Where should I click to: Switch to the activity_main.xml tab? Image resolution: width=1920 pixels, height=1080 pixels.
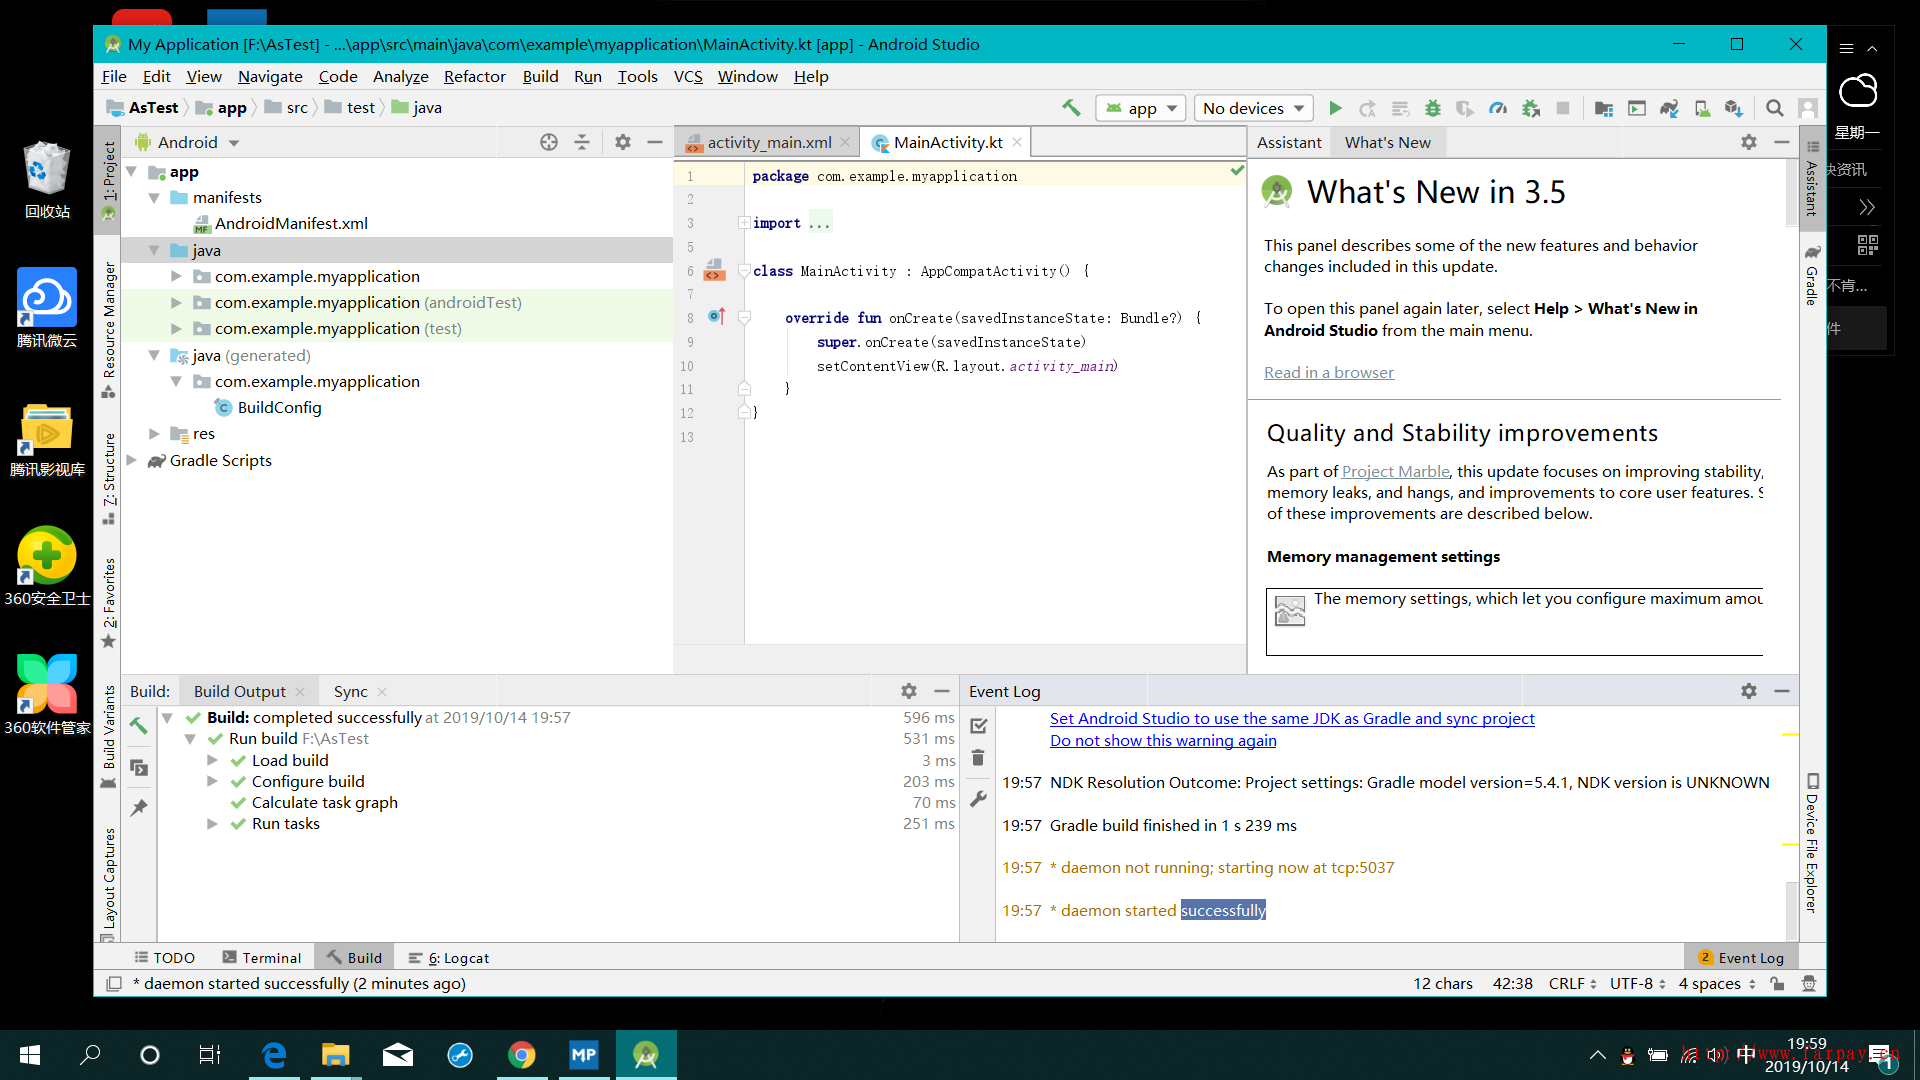click(x=769, y=142)
